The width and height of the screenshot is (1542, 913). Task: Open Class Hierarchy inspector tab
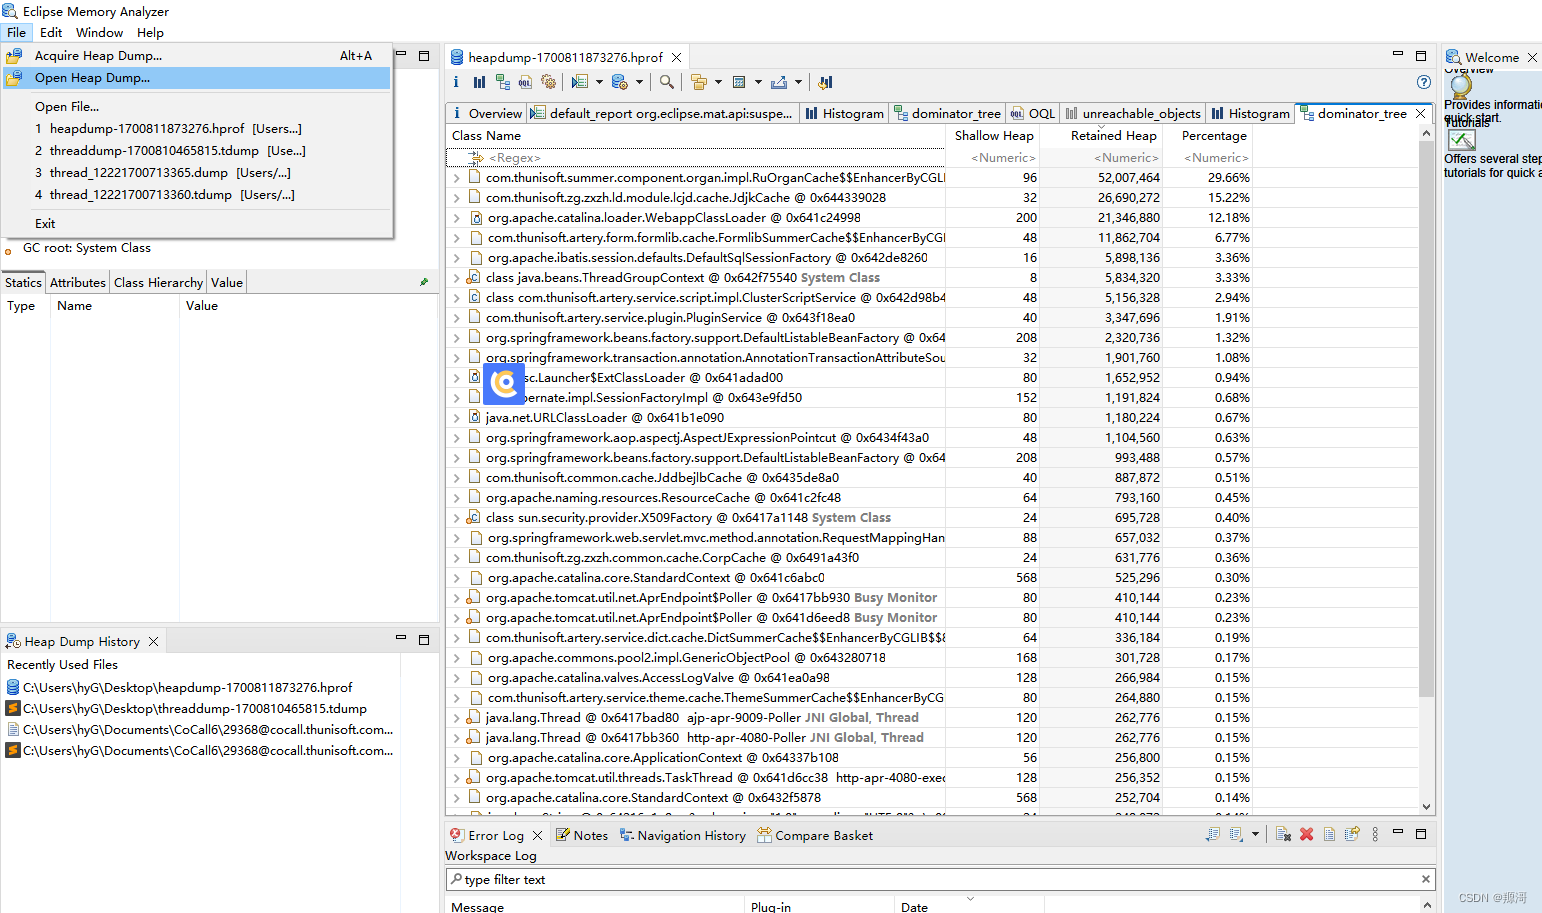158,283
